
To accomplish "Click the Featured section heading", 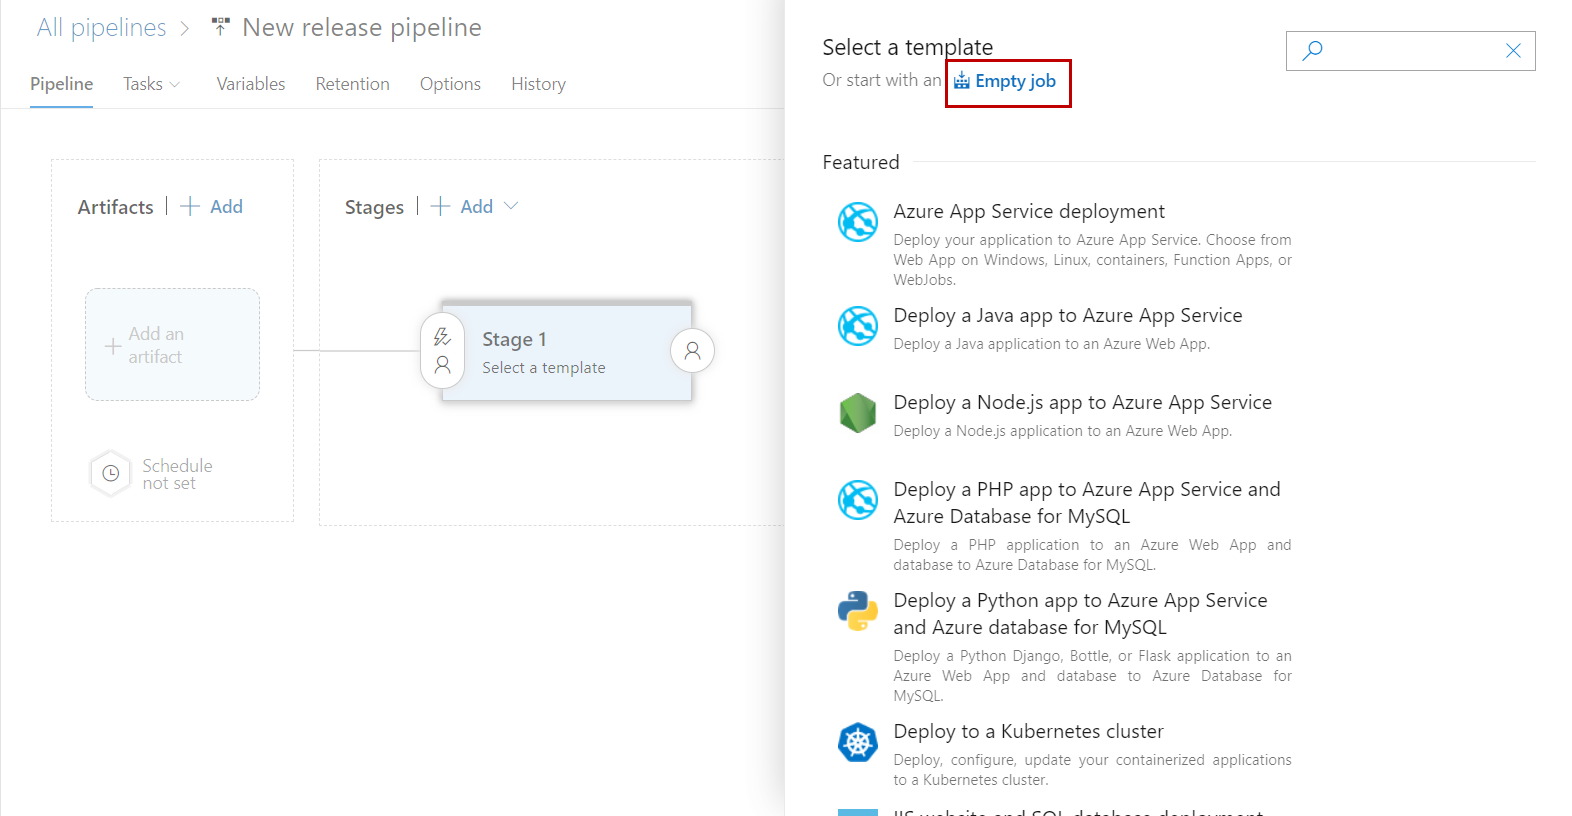I will (861, 162).
